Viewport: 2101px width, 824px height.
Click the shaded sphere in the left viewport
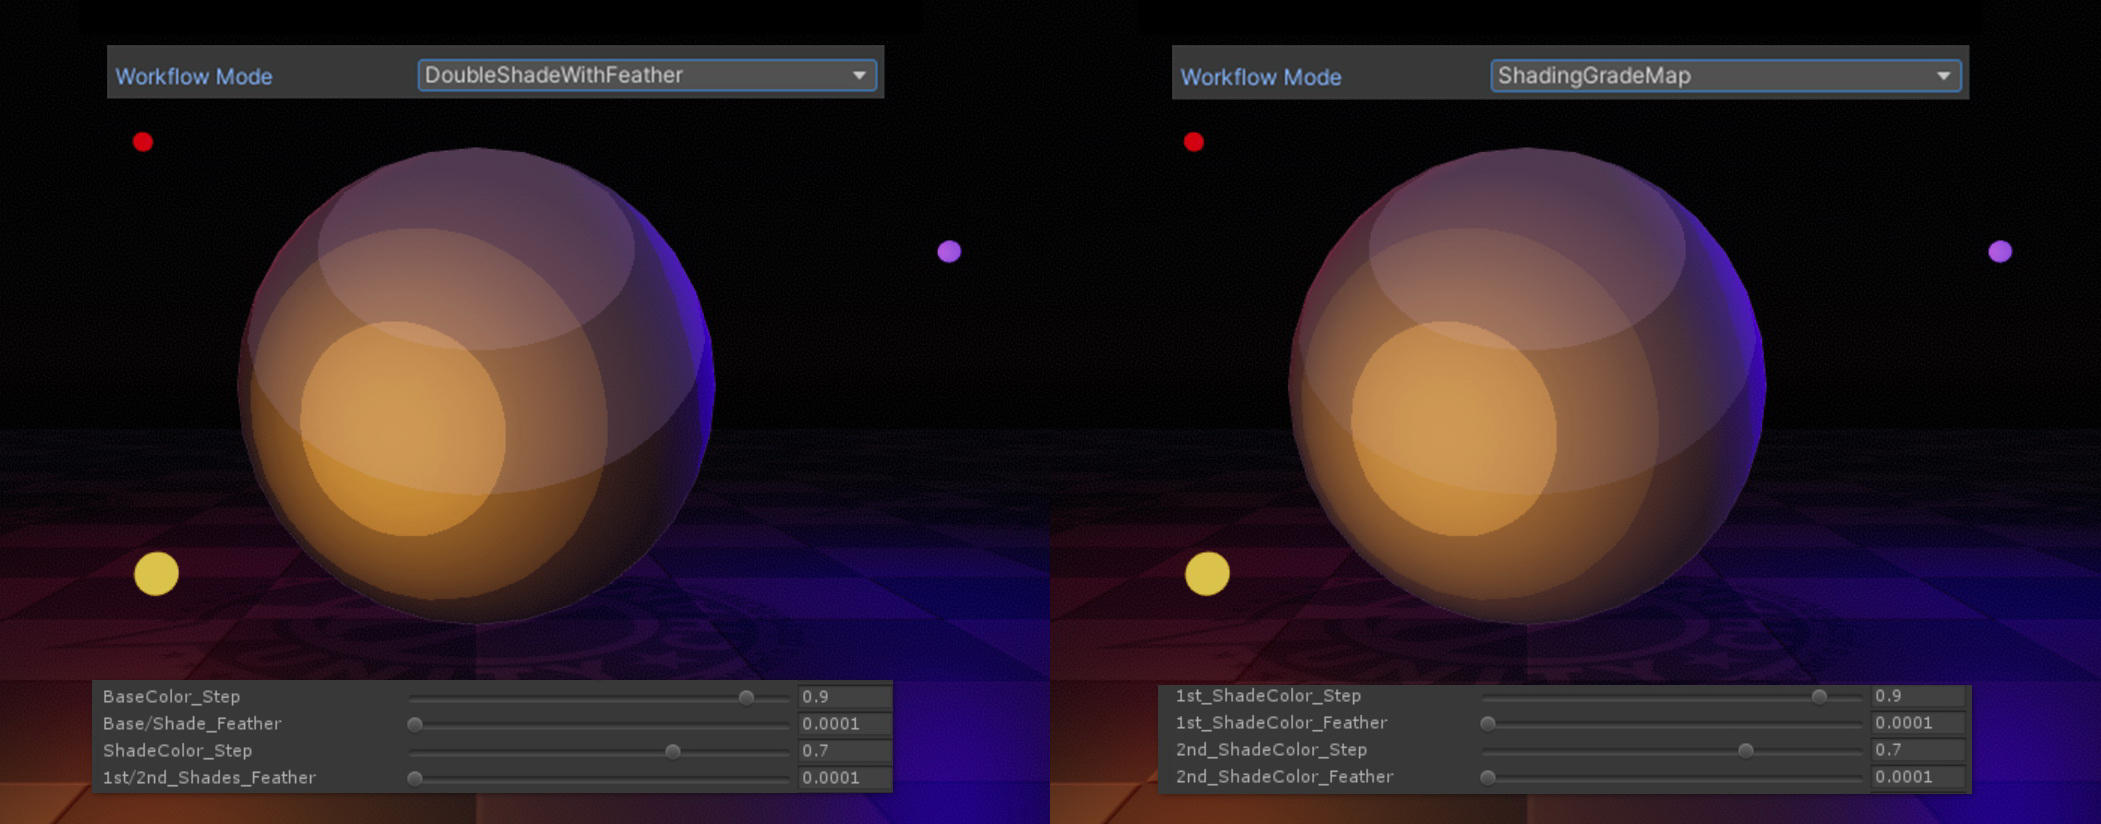pos(476,386)
